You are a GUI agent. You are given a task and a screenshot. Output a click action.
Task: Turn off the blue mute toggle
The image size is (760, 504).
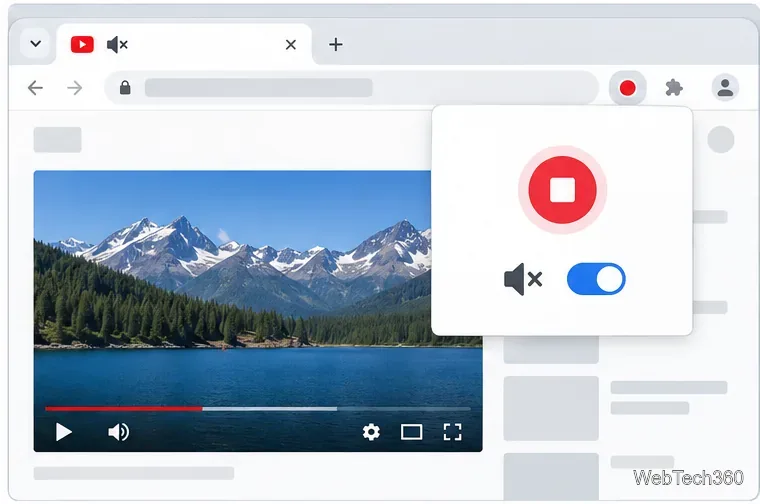(596, 279)
